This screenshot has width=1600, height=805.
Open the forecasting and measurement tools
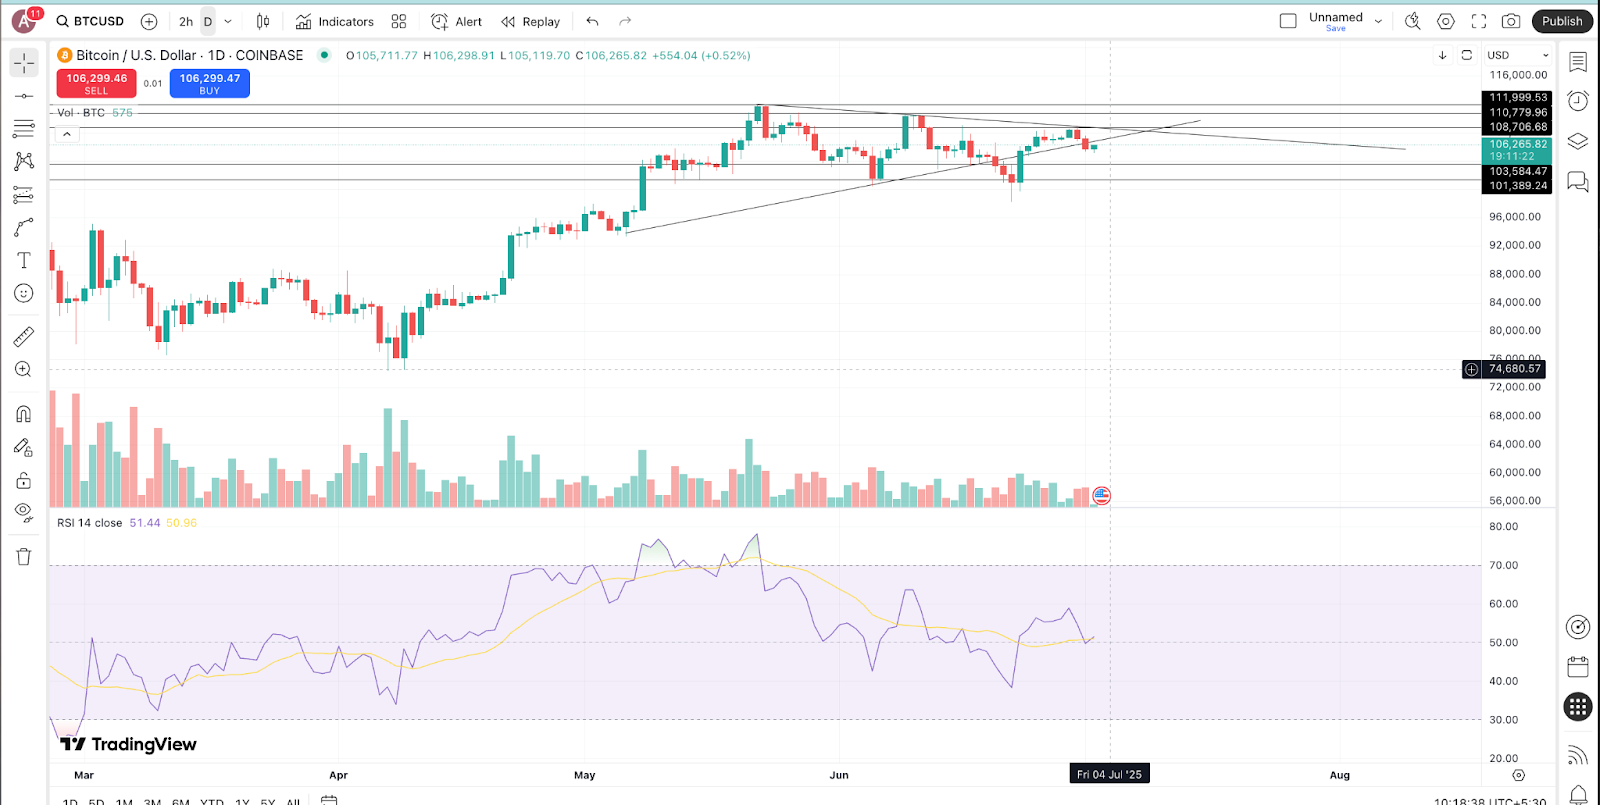(24, 194)
